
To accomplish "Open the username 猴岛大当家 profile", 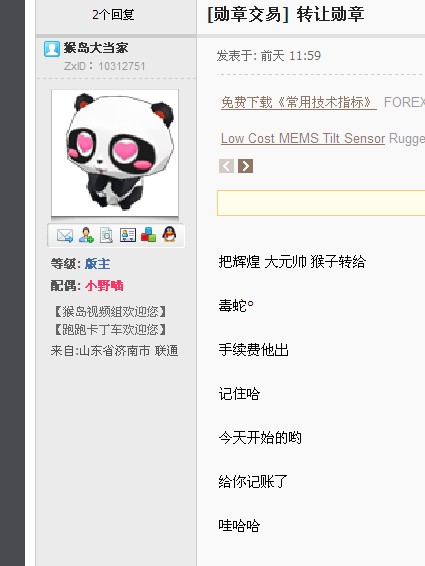I will pos(96,48).
